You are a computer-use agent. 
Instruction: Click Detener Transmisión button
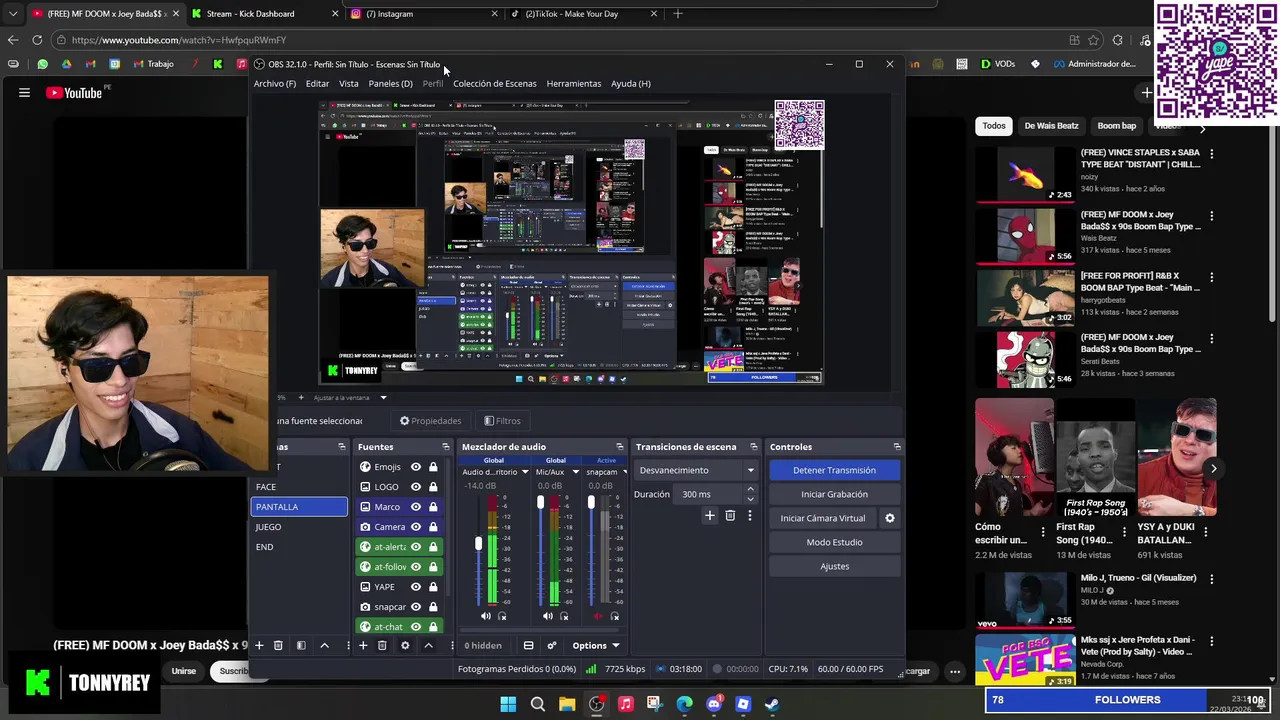coord(834,470)
